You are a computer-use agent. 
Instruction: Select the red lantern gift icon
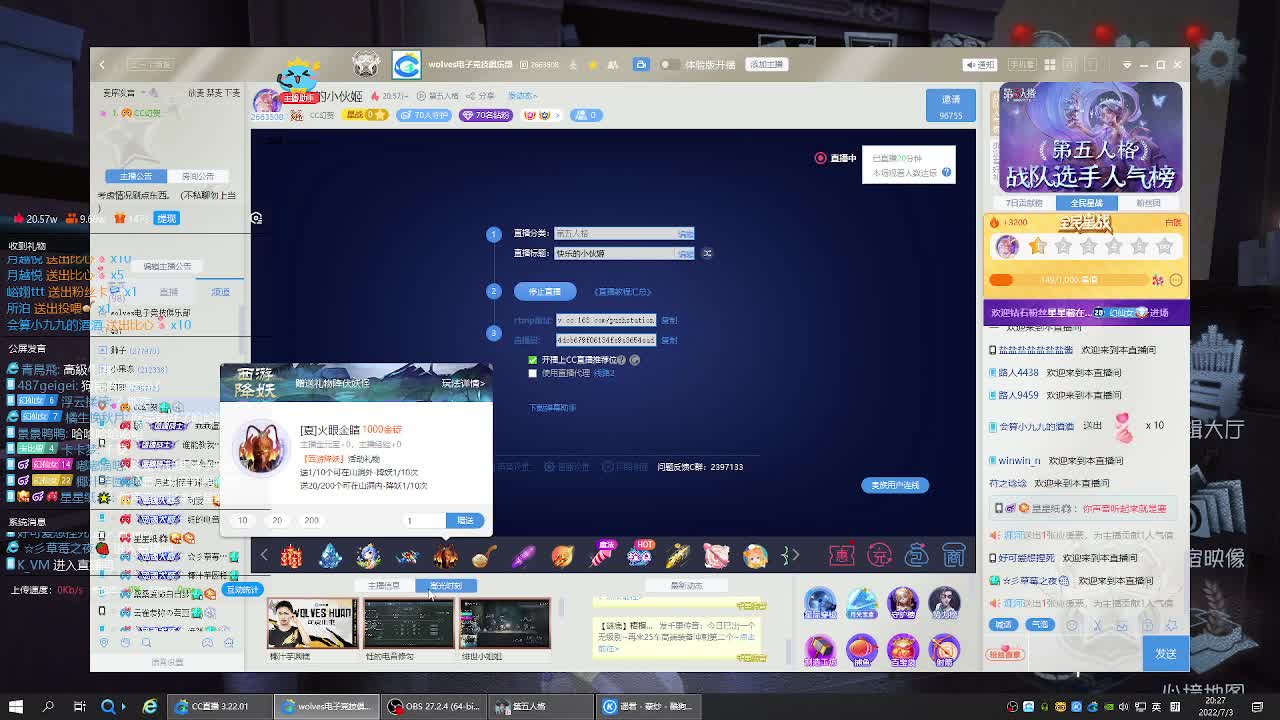[x=291, y=555]
